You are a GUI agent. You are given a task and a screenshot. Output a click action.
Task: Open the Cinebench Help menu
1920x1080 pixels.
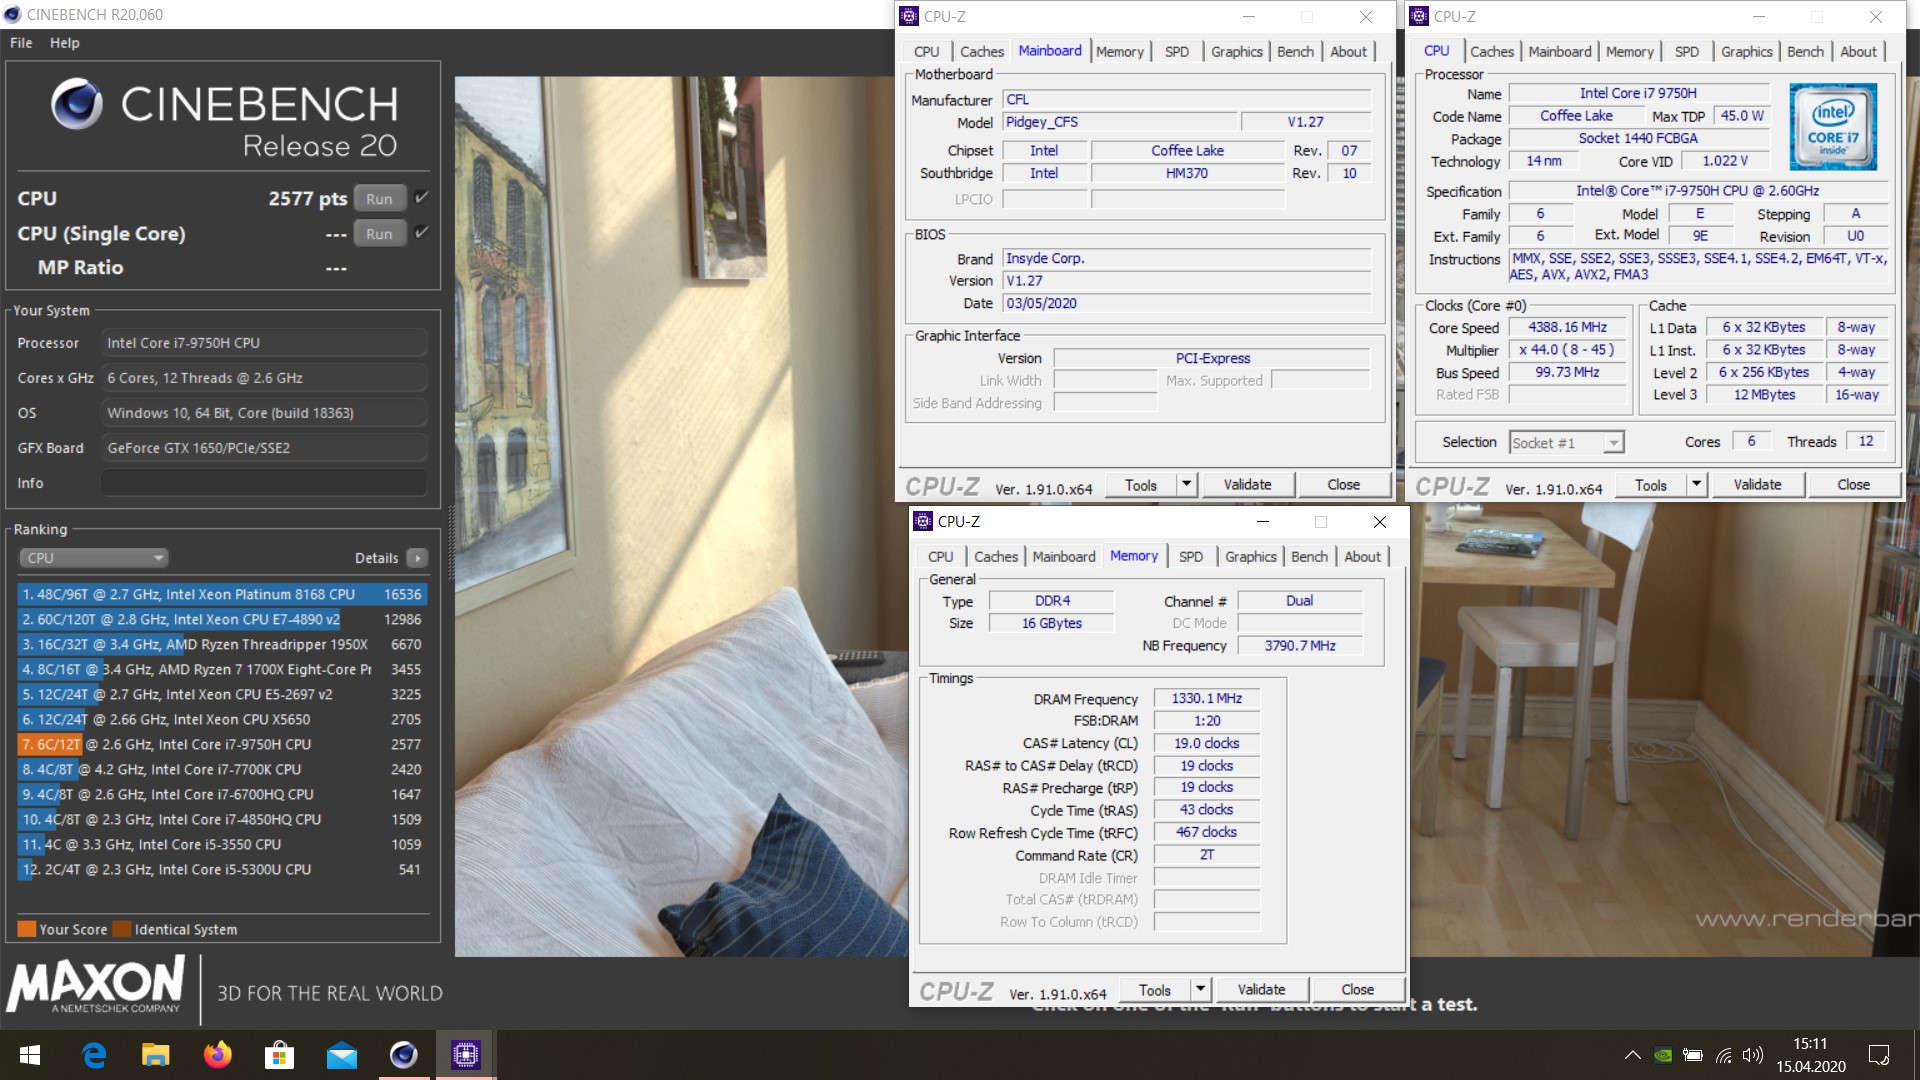pyautogui.click(x=65, y=43)
